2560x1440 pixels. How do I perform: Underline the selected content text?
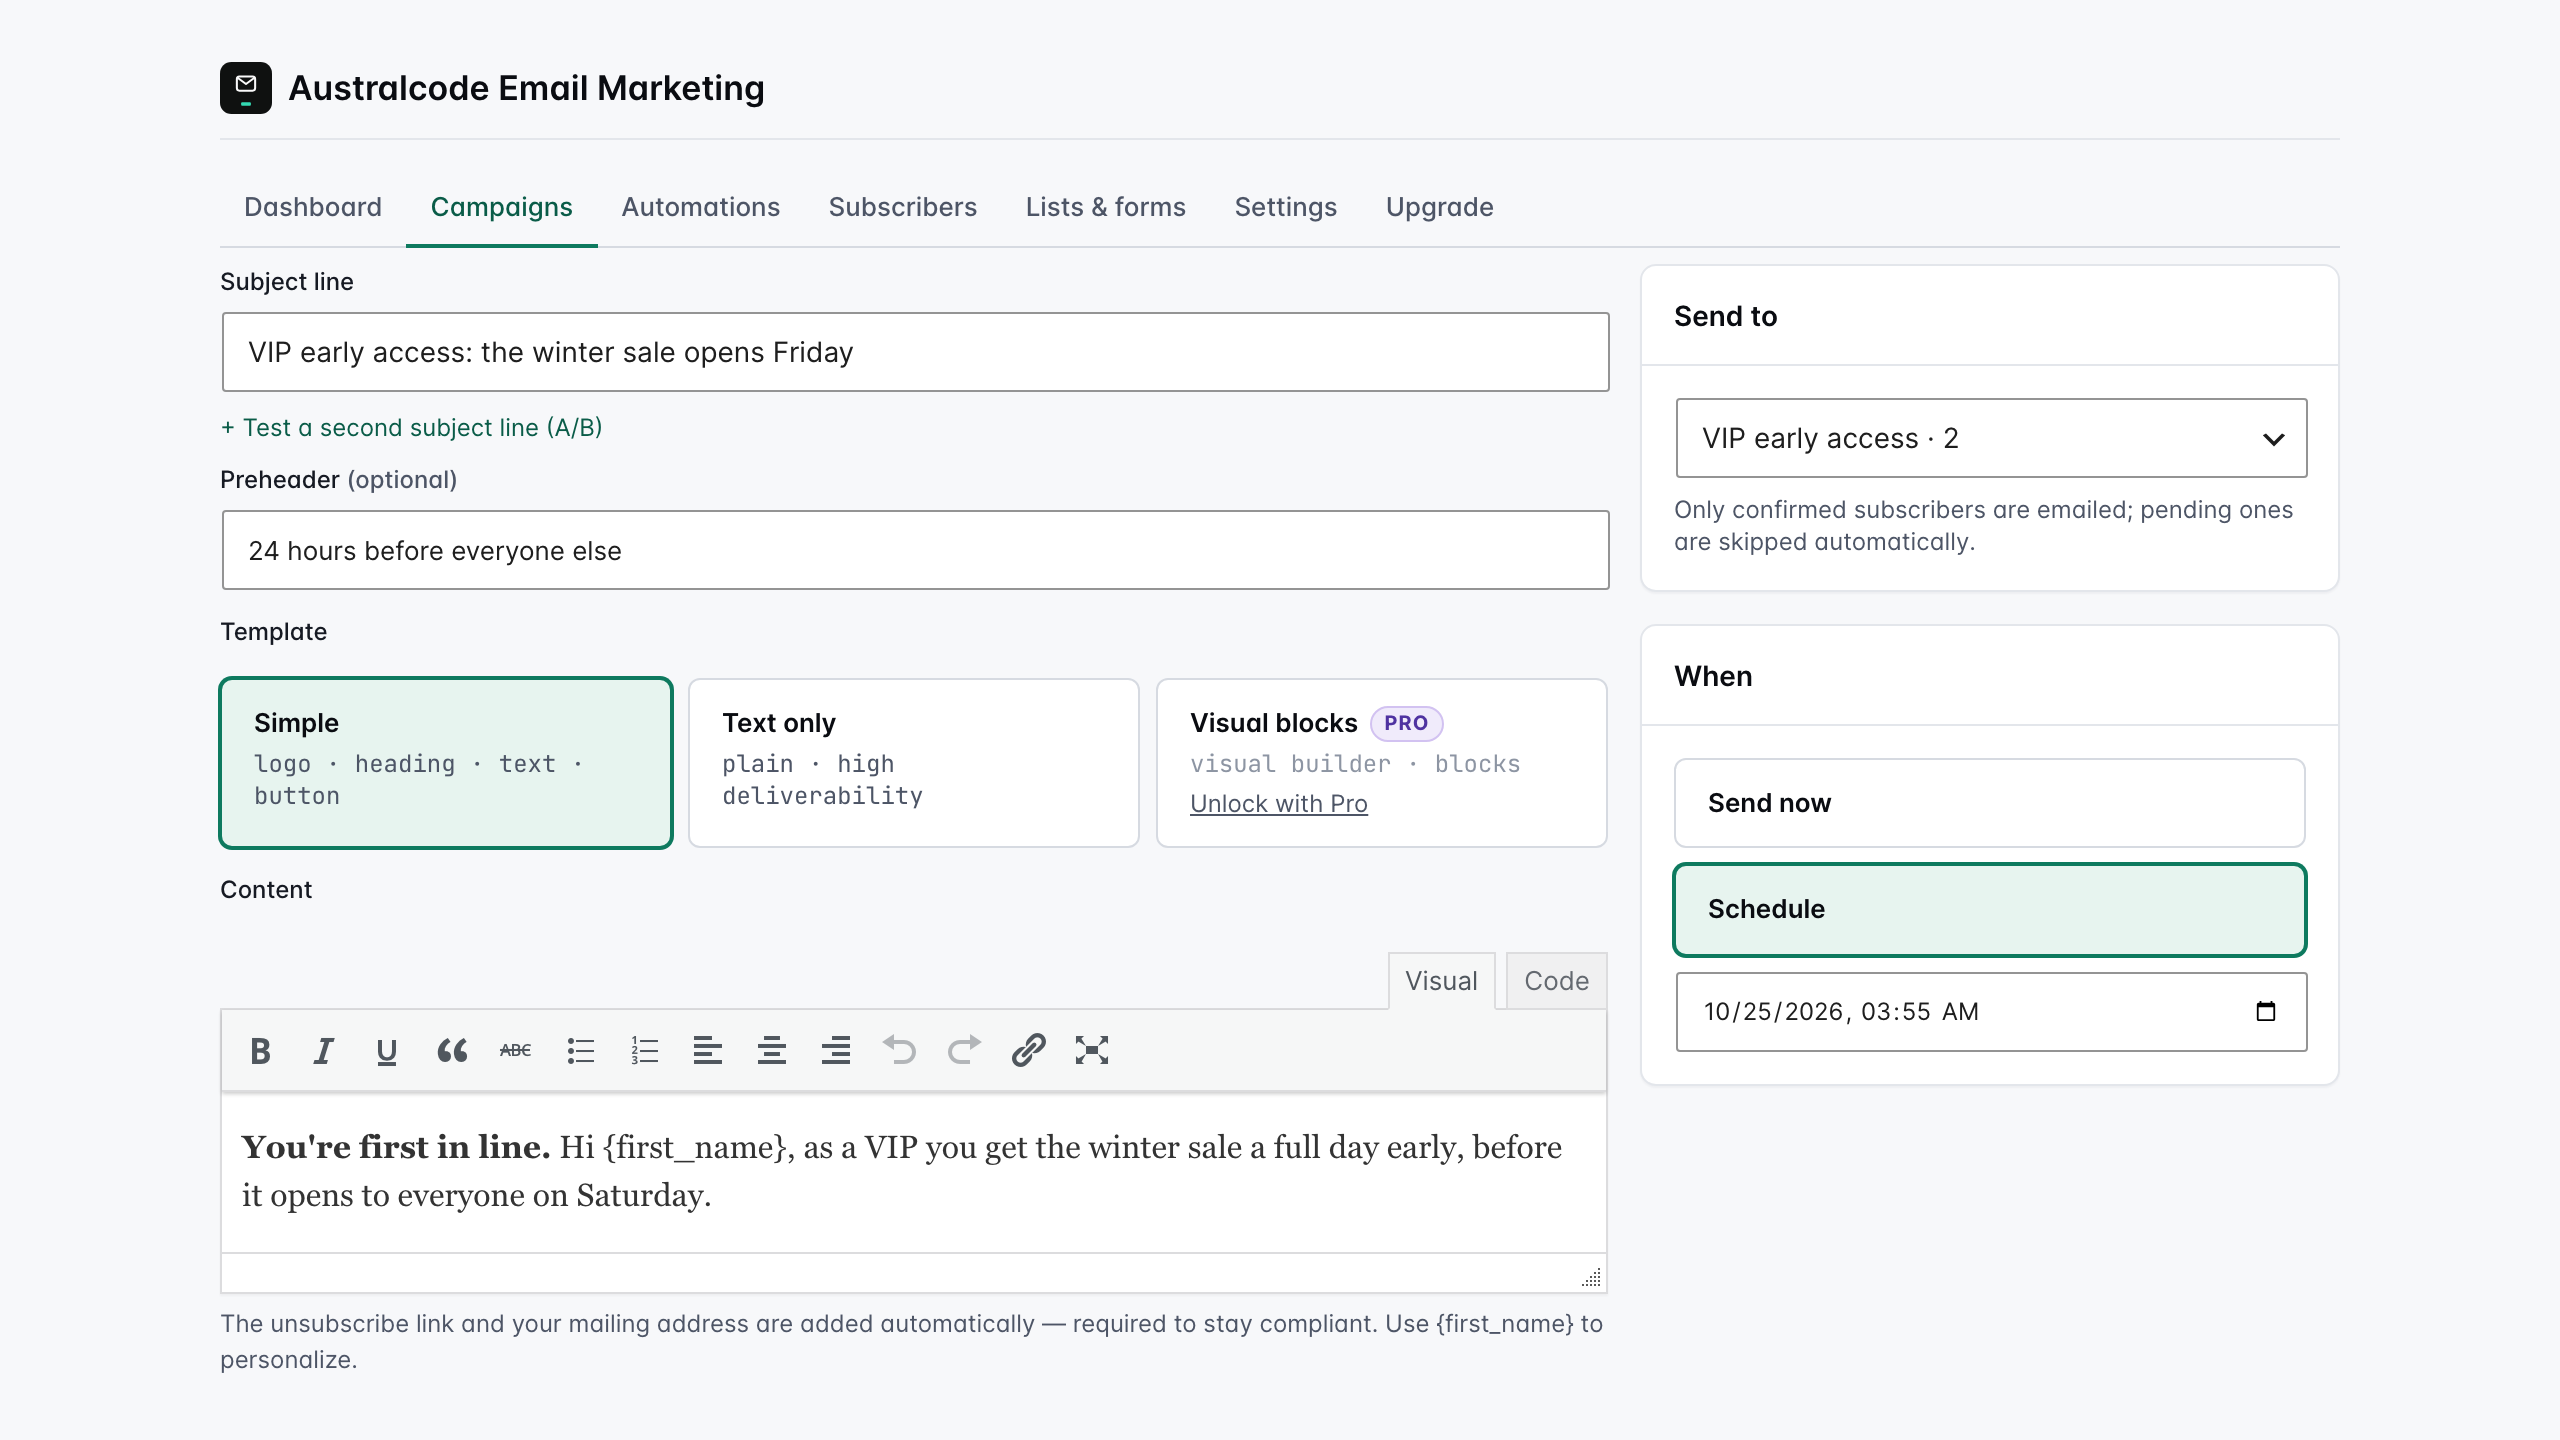(x=387, y=1050)
